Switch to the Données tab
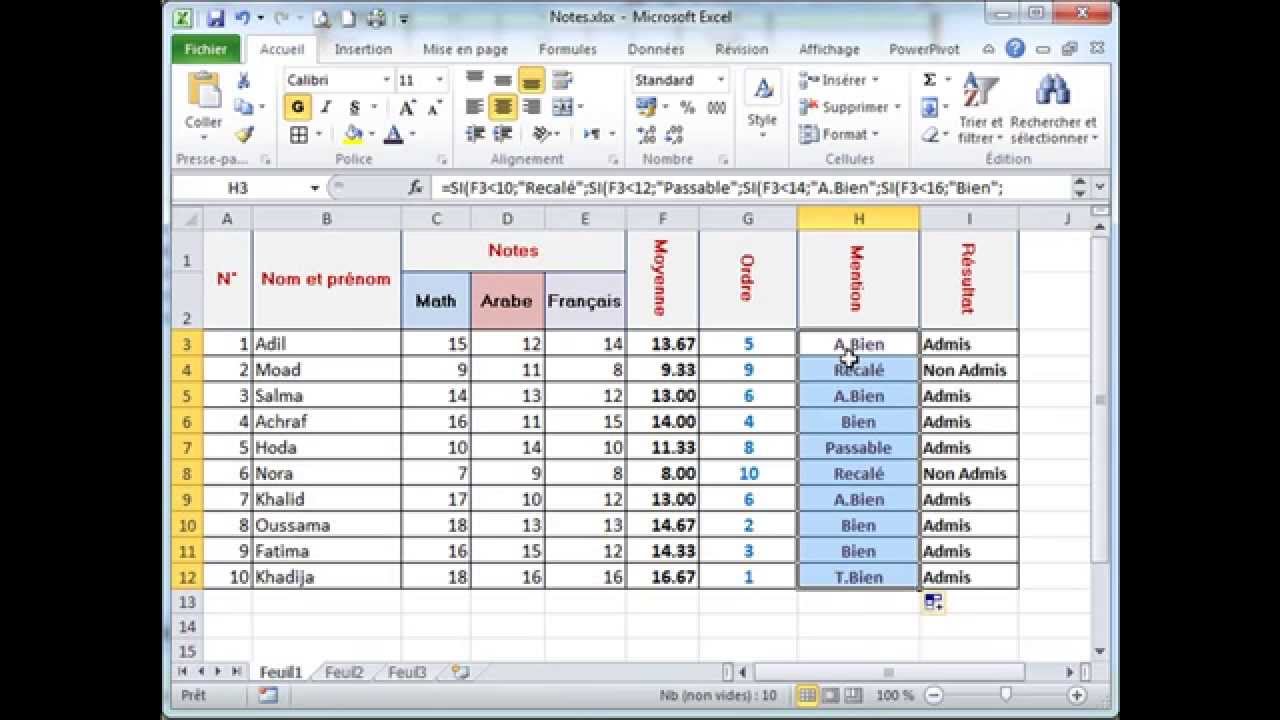 coord(656,49)
